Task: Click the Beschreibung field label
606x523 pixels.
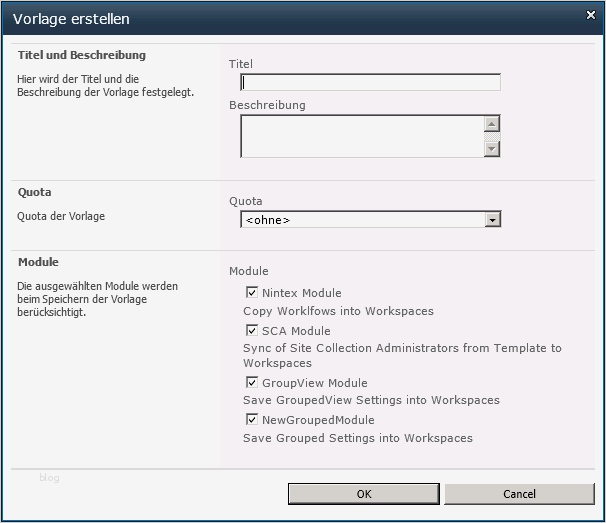Action: coord(267,105)
